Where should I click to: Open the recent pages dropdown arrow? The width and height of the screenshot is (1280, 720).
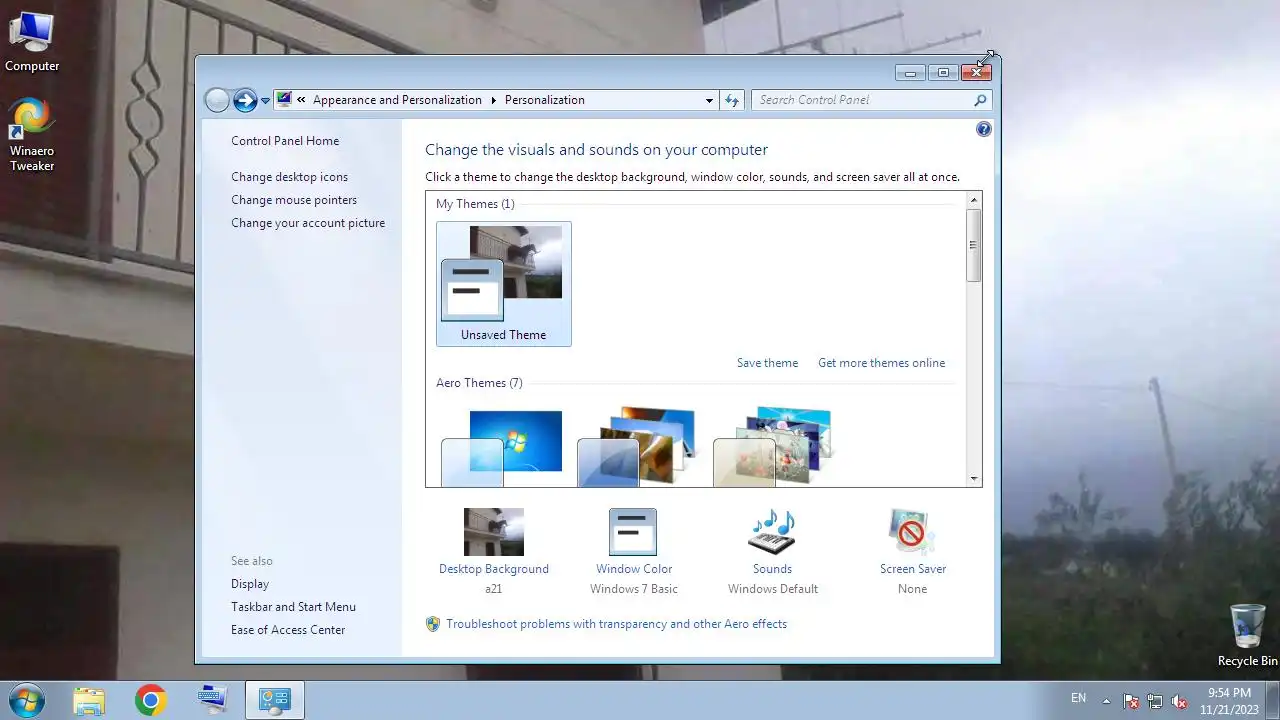tap(265, 101)
